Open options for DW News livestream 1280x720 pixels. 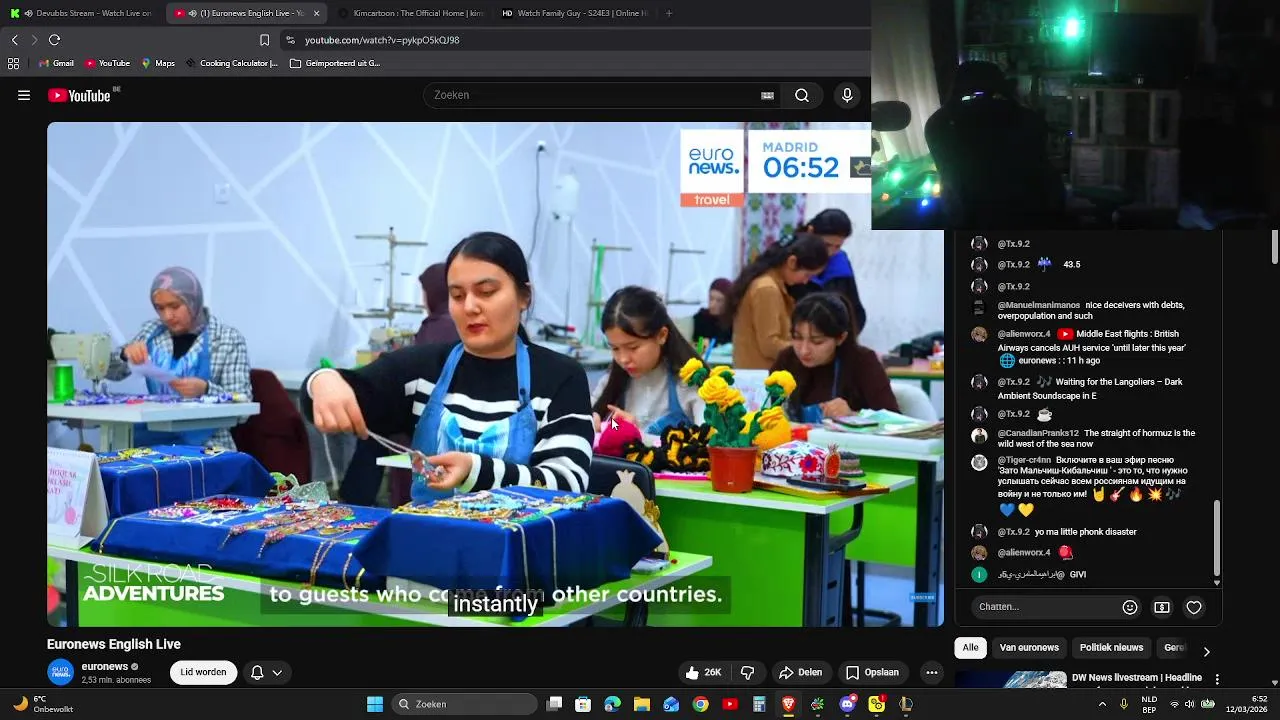[1217, 680]
